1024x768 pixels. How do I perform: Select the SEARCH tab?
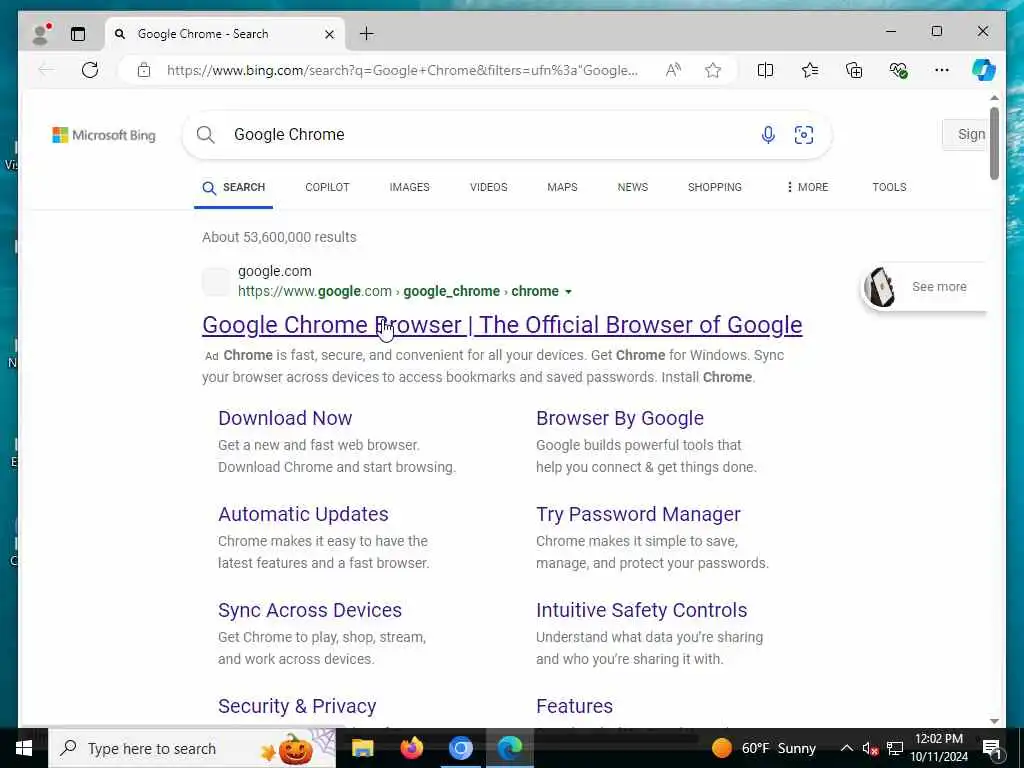[234, 187]
